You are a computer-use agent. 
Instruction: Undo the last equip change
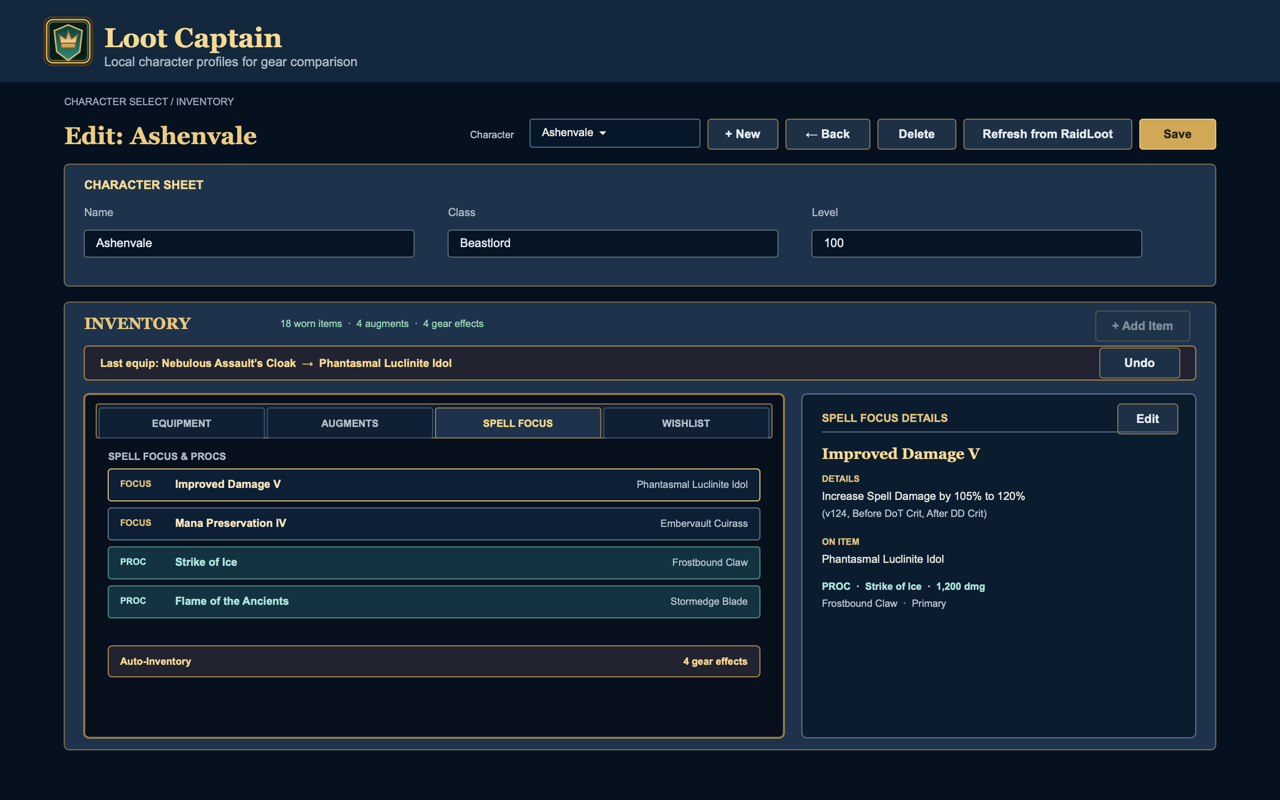pyautogui.click(x=1139, y=363)
